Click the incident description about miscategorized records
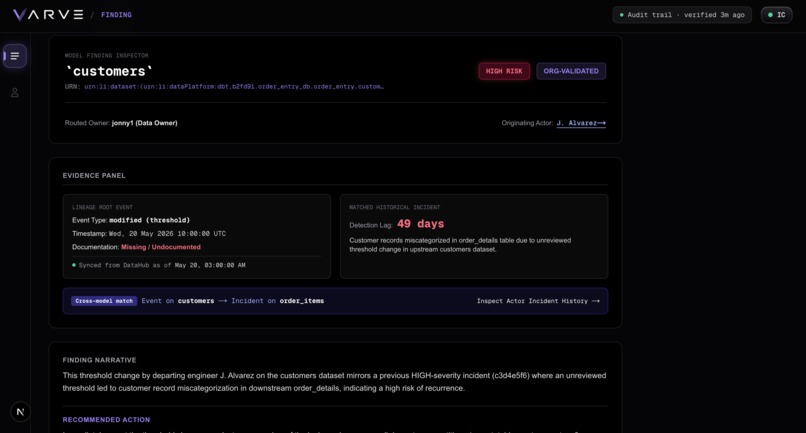 [460, 245]
